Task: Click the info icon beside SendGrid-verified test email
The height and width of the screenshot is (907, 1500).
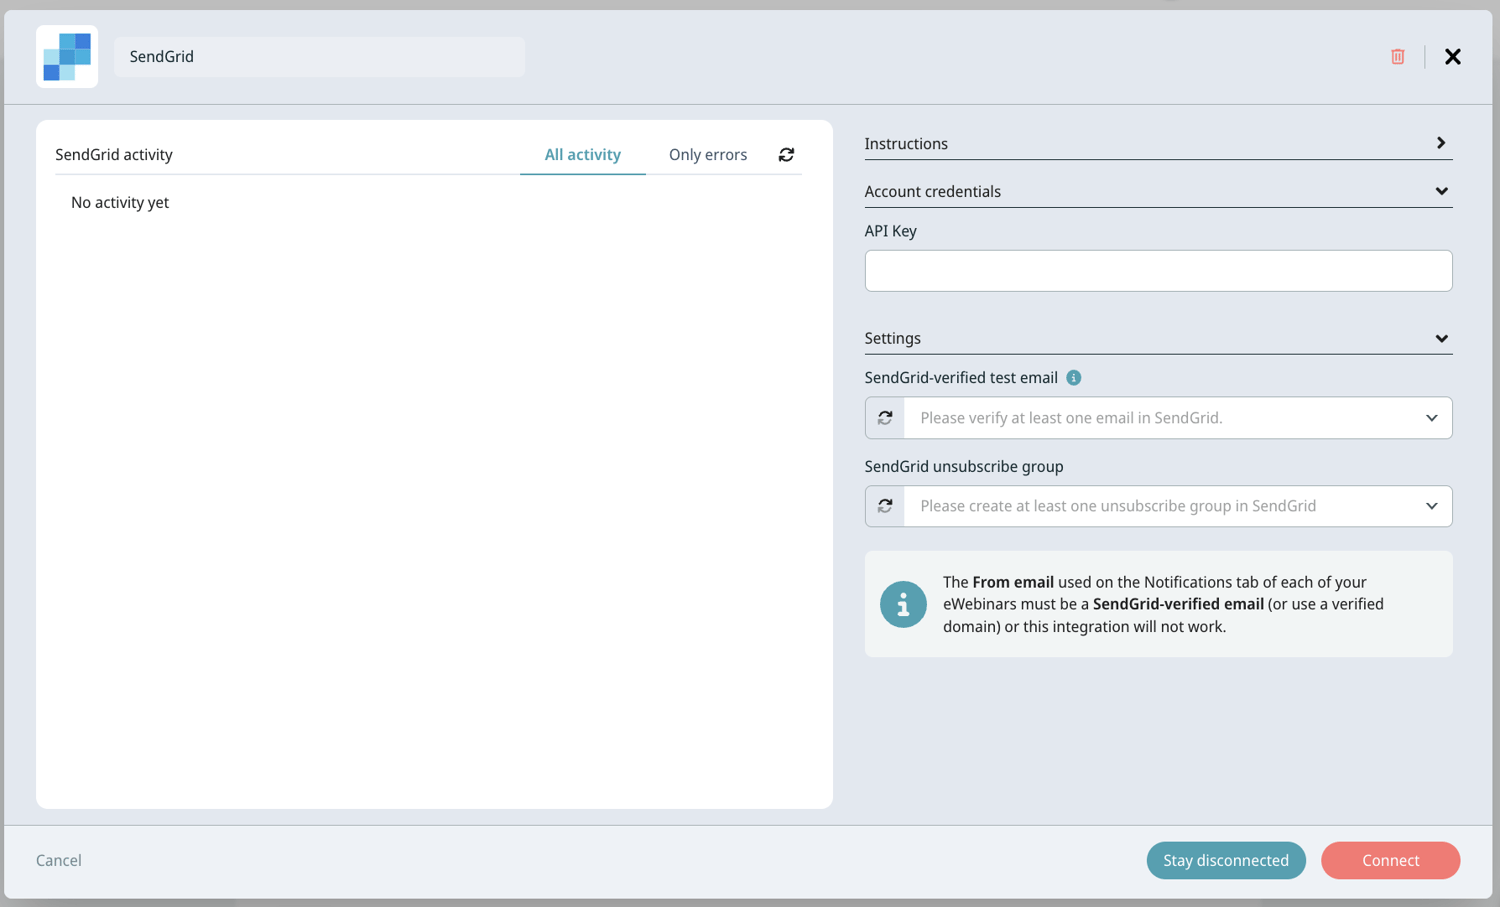Action: pos(1073,377)
